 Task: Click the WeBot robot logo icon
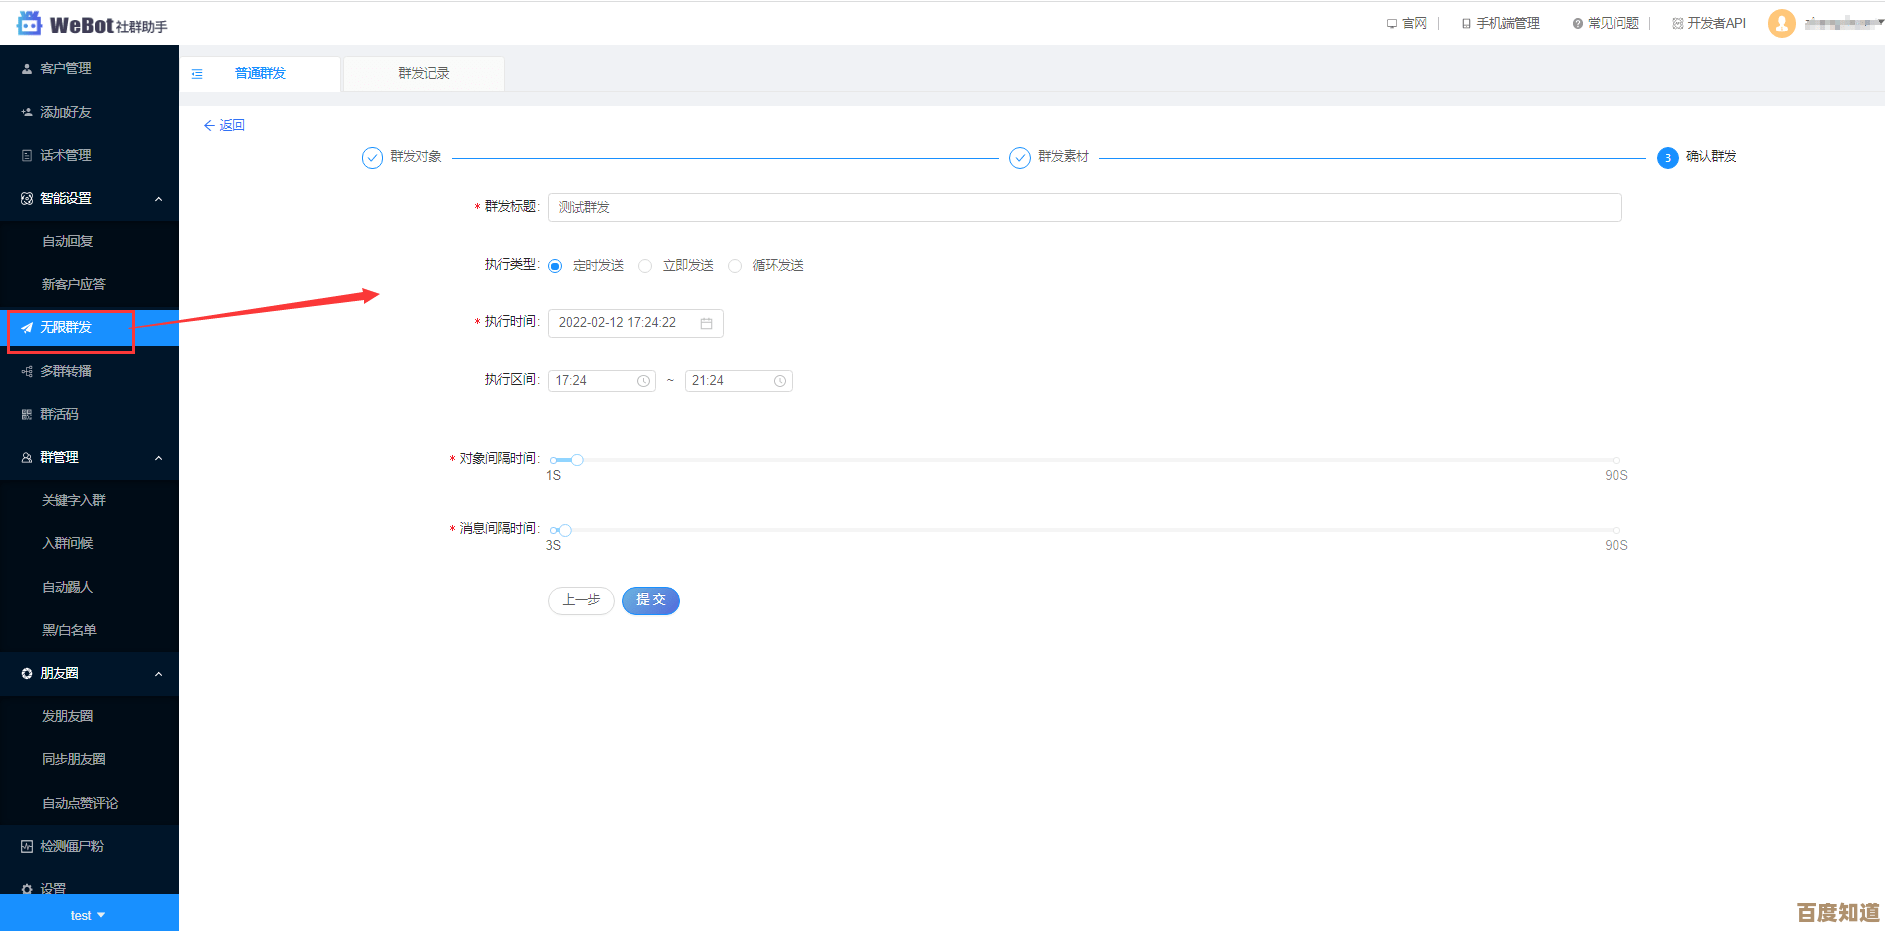pos(30,23)
